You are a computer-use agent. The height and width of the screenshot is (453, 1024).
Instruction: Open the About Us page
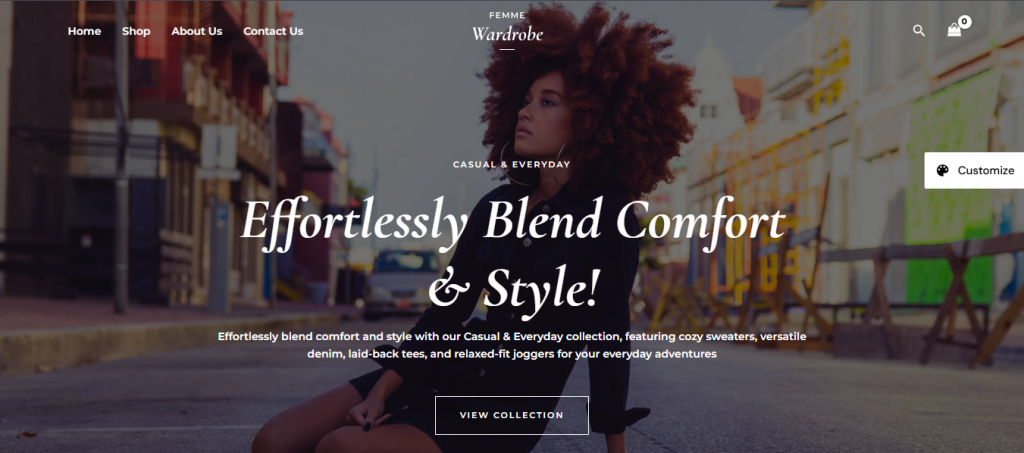click(x=197, y=31)
